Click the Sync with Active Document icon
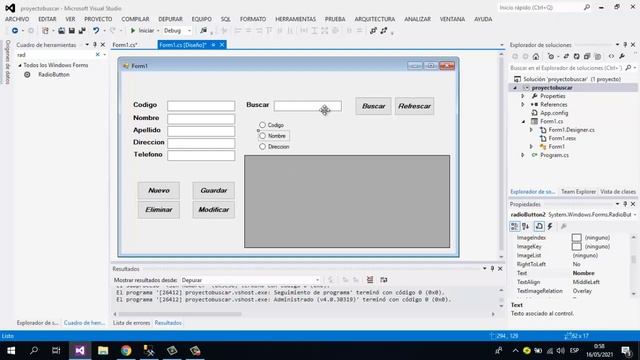Image resolution: width=640 pixels, height=360 pixels. coord(566,56)
